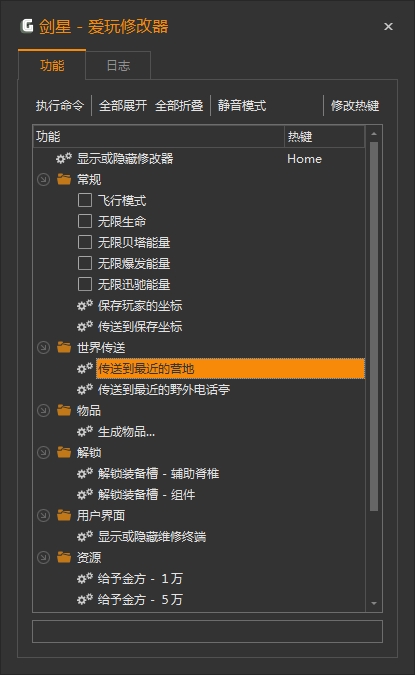Collapse the 资源 group arrow

43,557
